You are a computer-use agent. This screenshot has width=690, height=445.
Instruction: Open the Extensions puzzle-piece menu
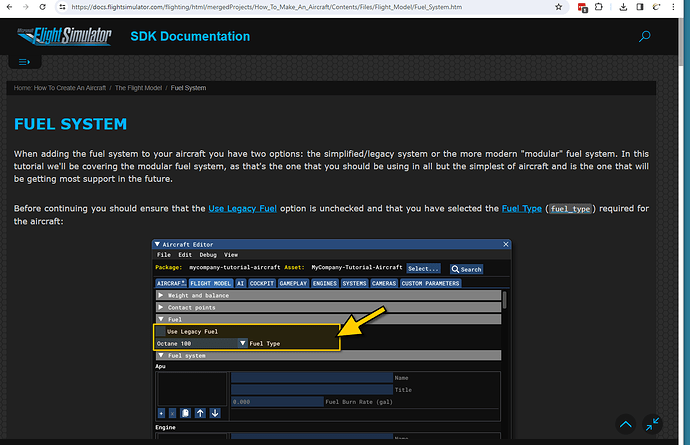tap(598, 7)
